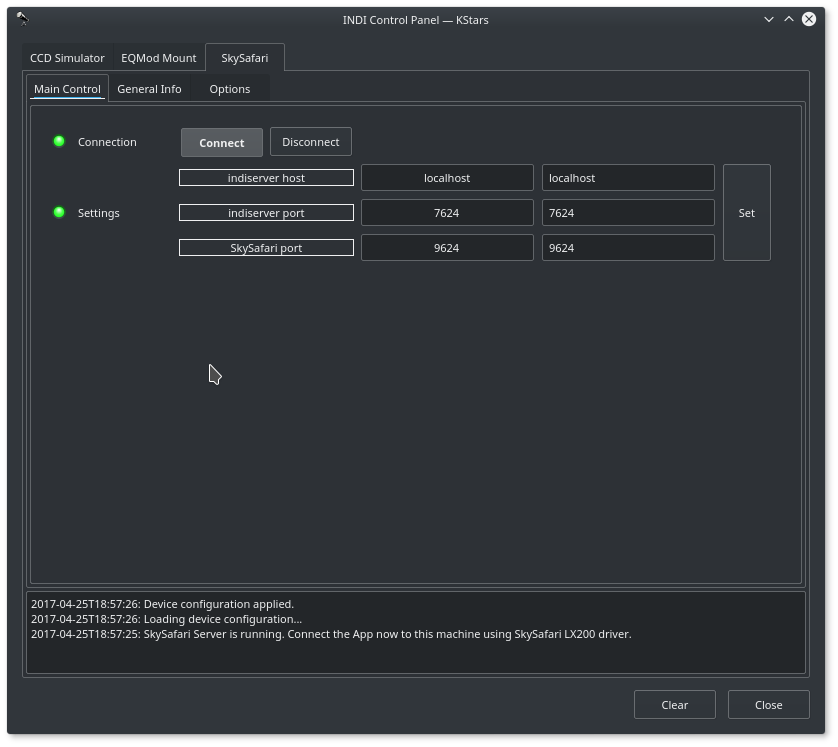Edit the indiserver host input field
The image size is (838, 747).
click(x=628, y=177)
